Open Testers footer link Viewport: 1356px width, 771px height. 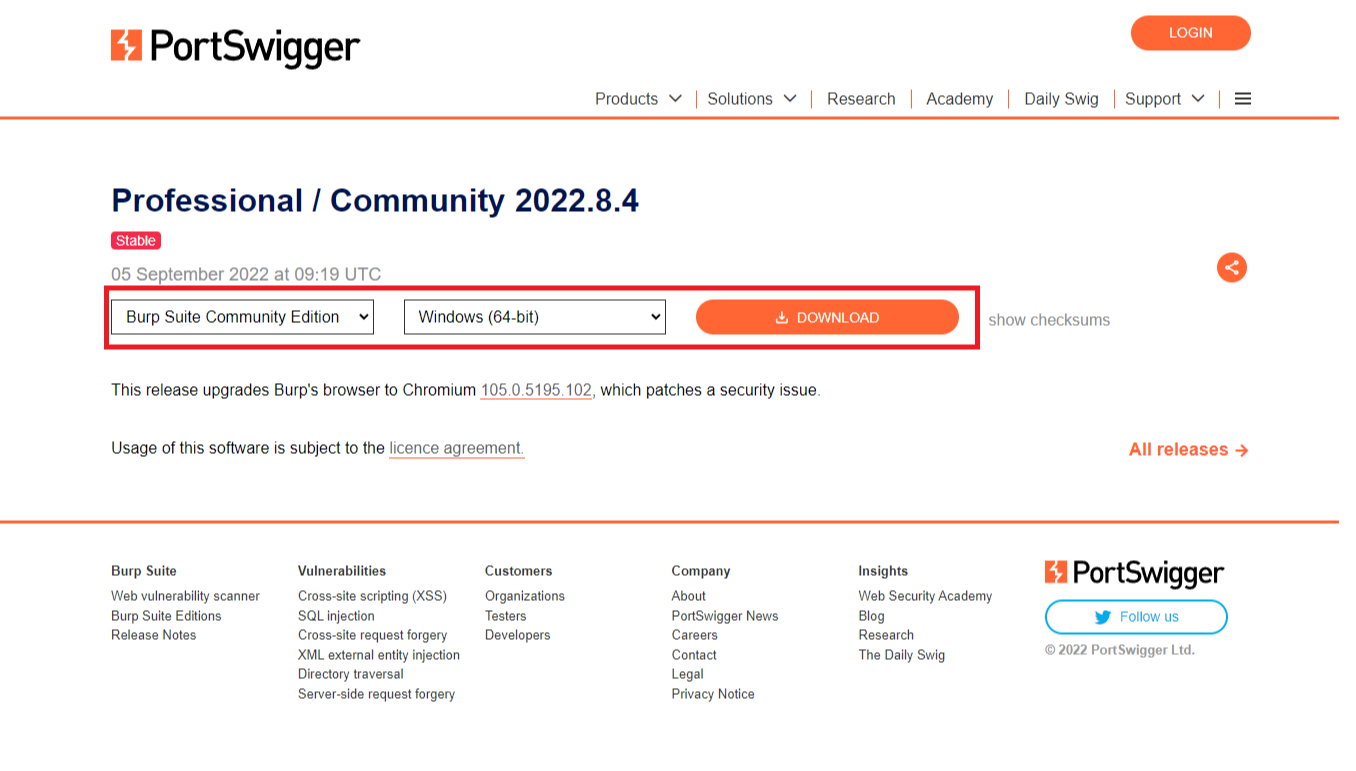pyautogui.click(x=505, y=616)
